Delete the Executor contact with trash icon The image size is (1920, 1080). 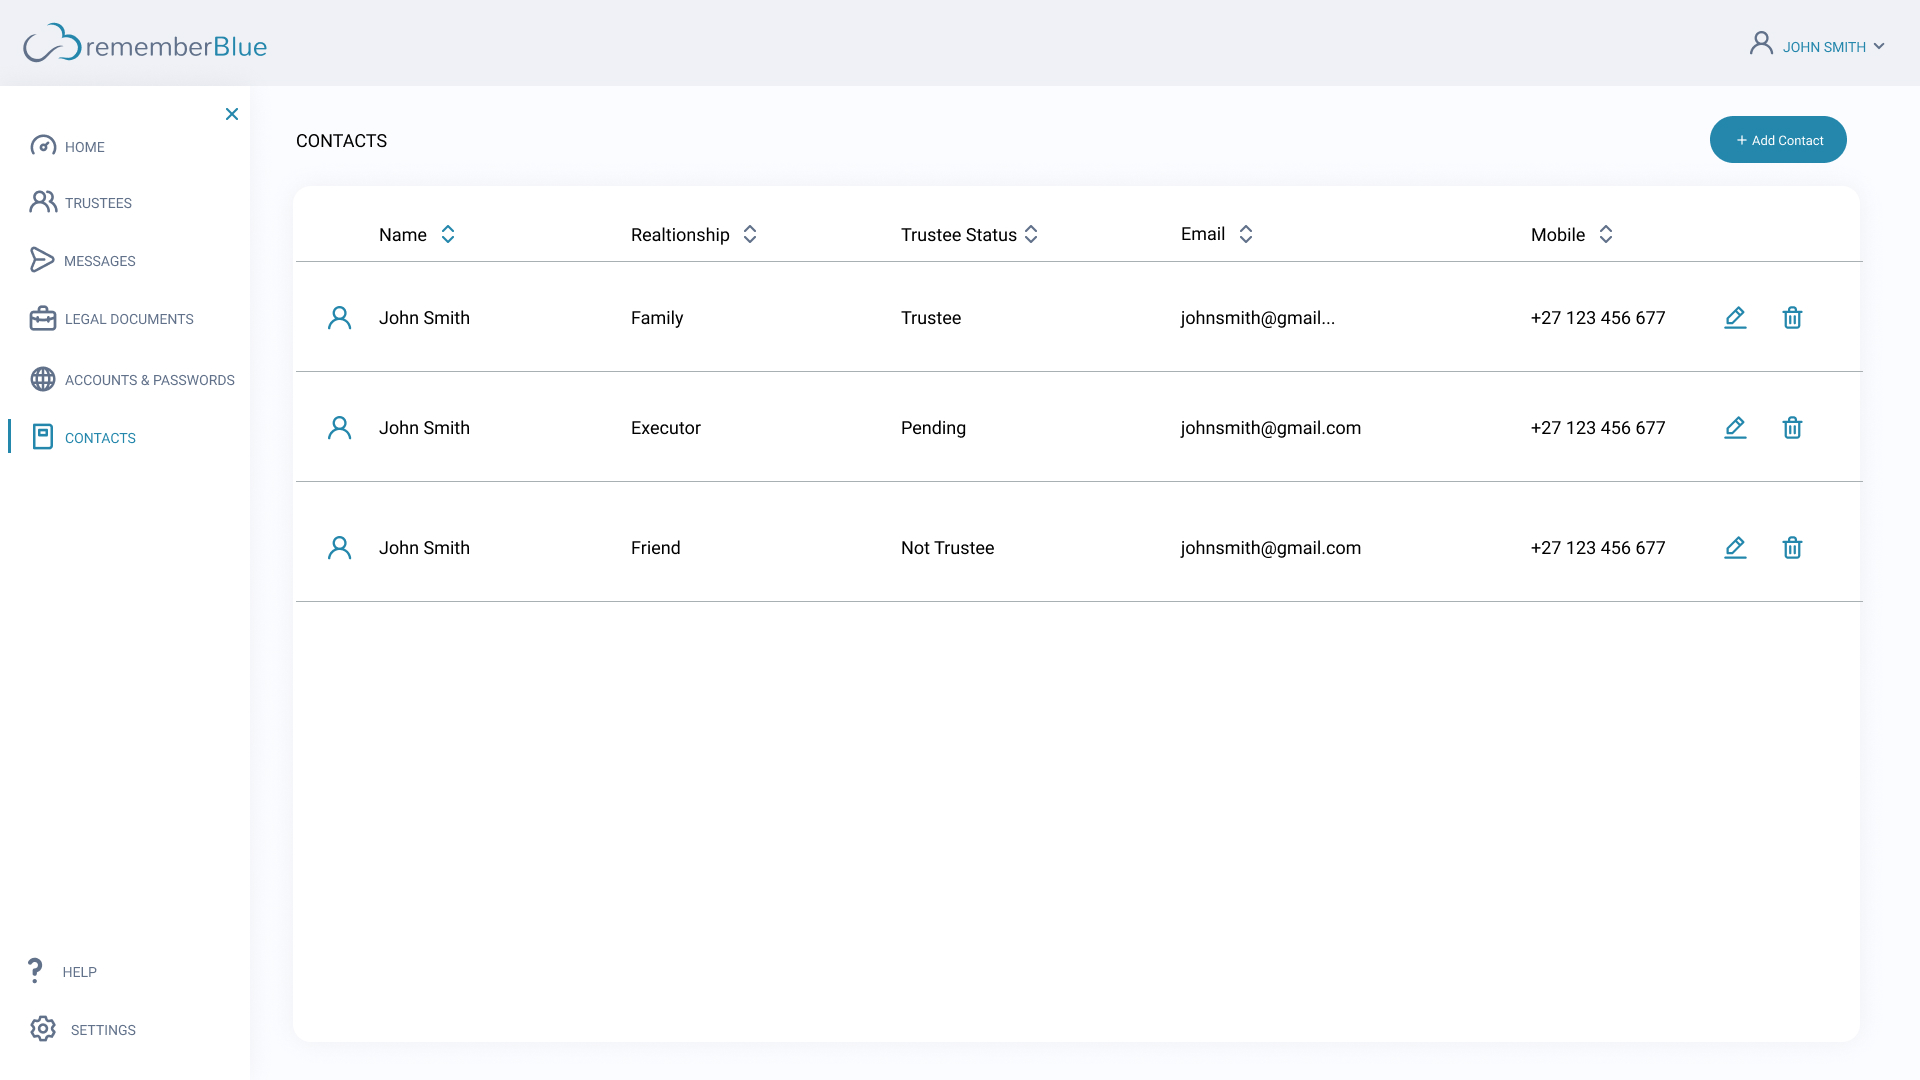click(1792, 428)
